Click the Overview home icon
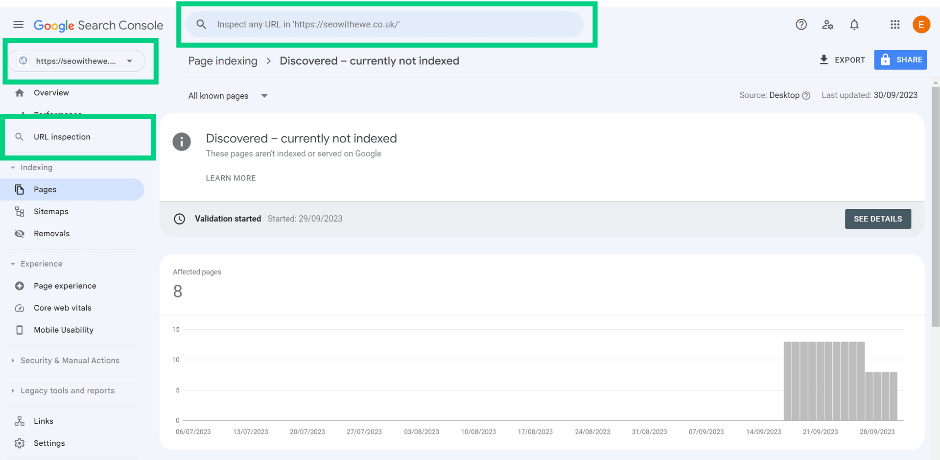The height and width of the screenshot is (460, 940). (x=19, y=93)
